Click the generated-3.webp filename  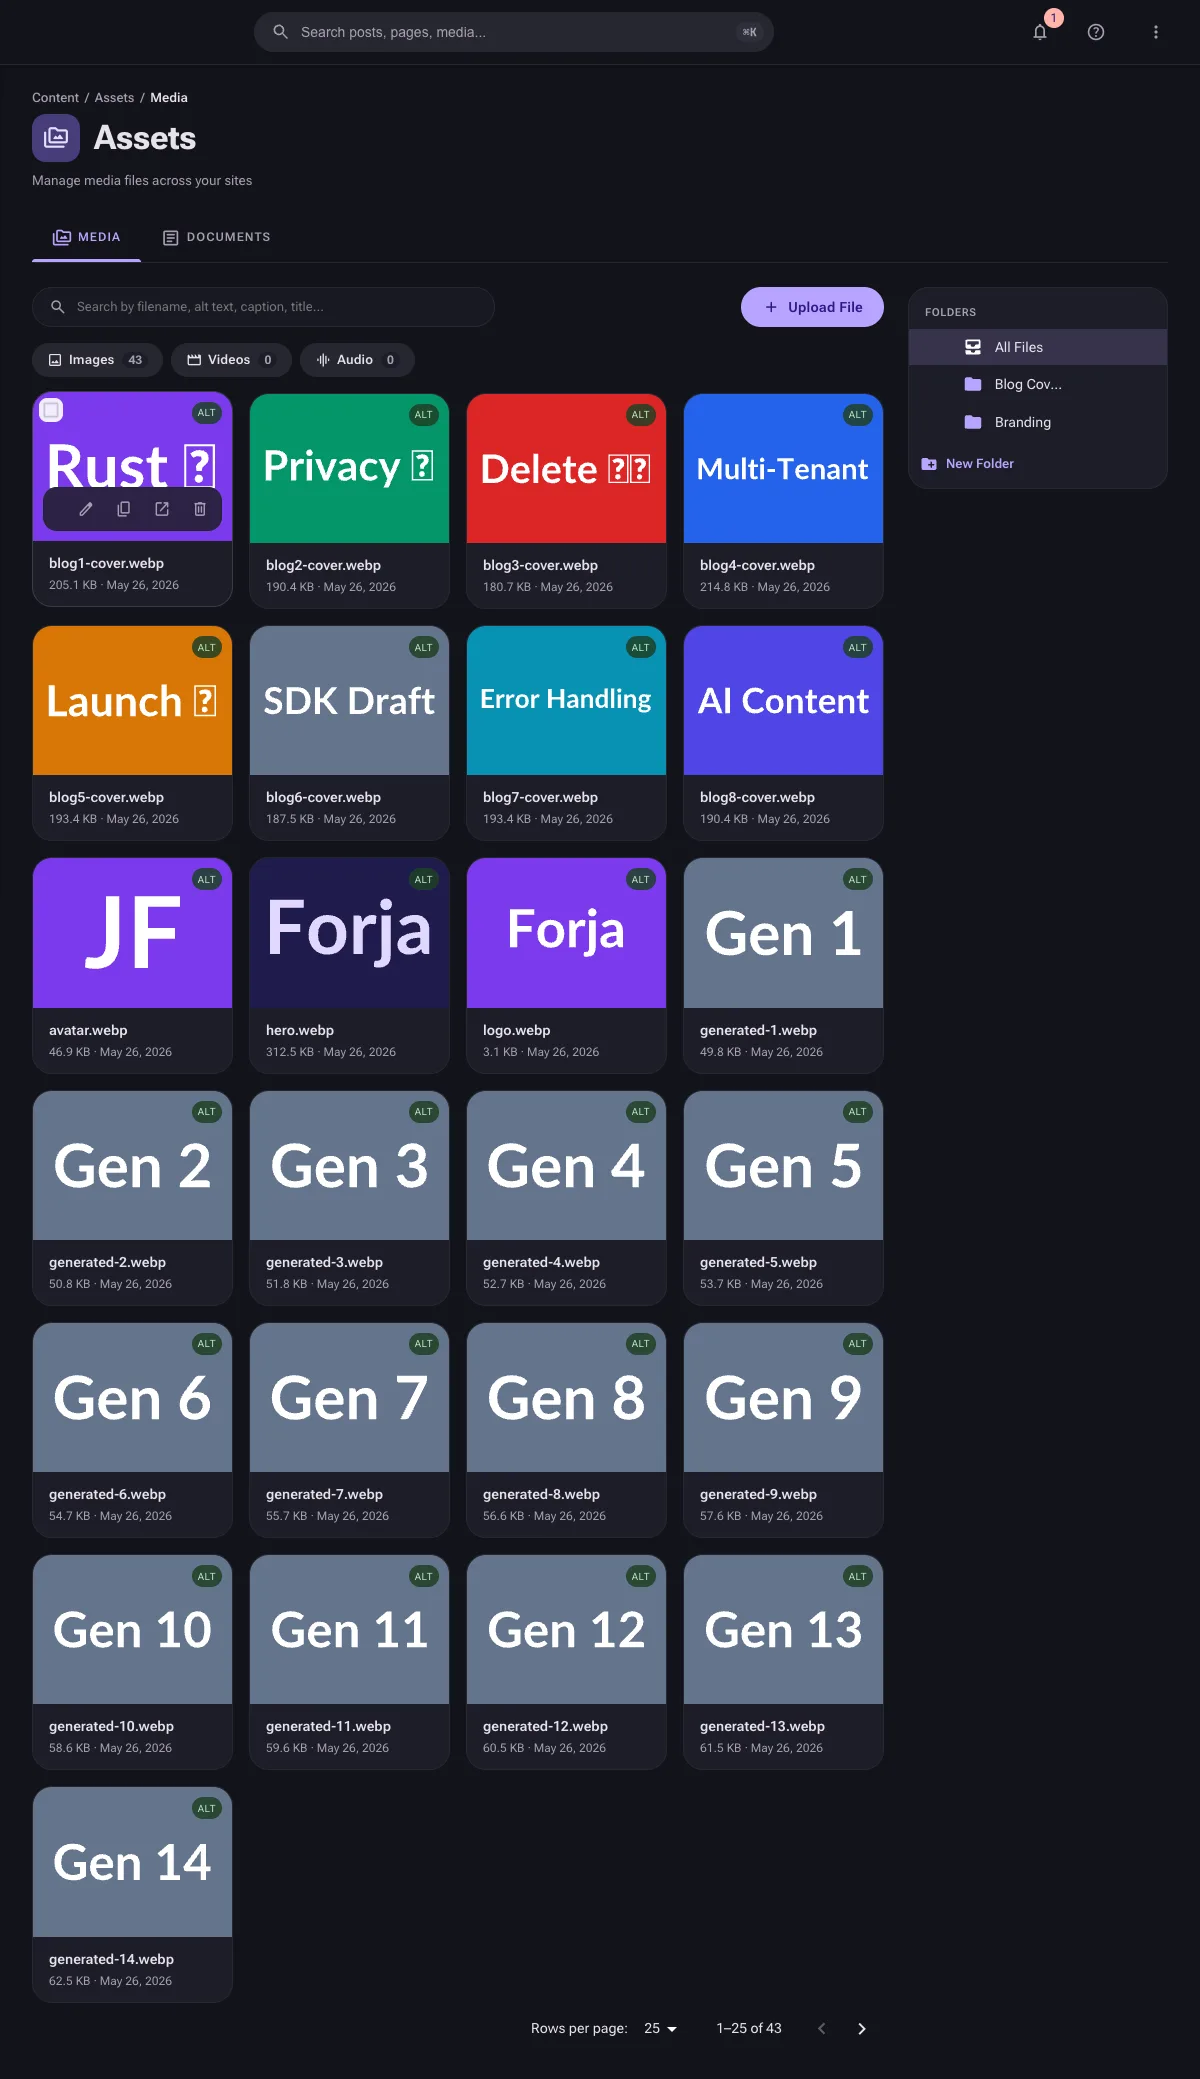[x=324, y=1262]
